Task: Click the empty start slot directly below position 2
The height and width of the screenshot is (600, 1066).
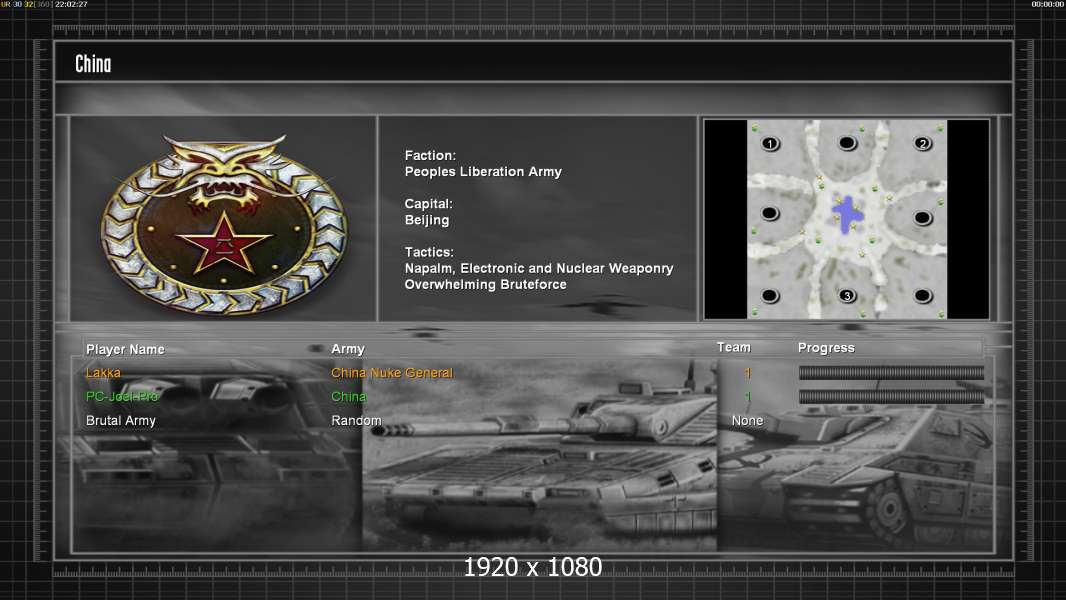Action: coord(923,217)
